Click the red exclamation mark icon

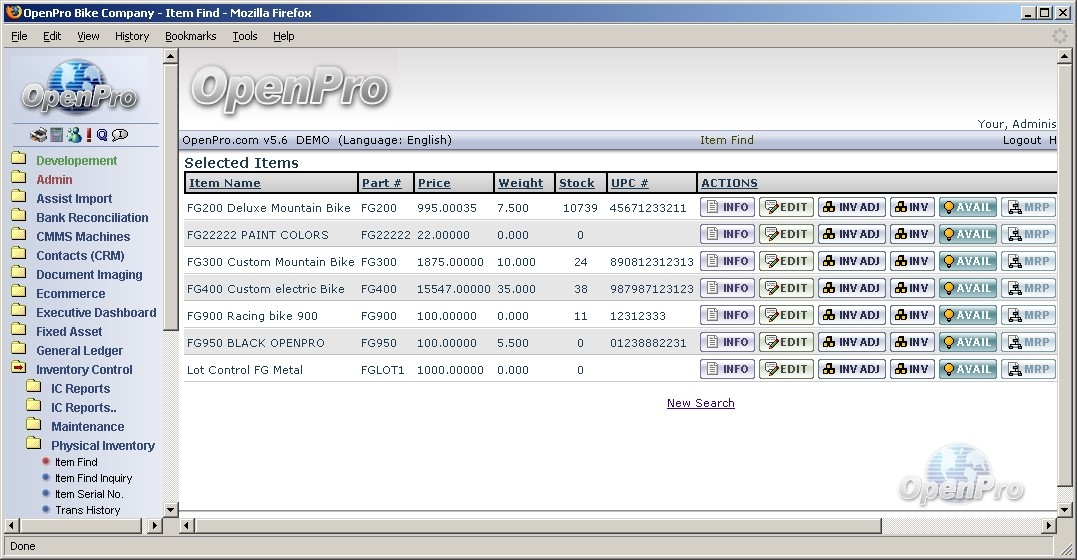pyautogui.click(x=88, y=135)
